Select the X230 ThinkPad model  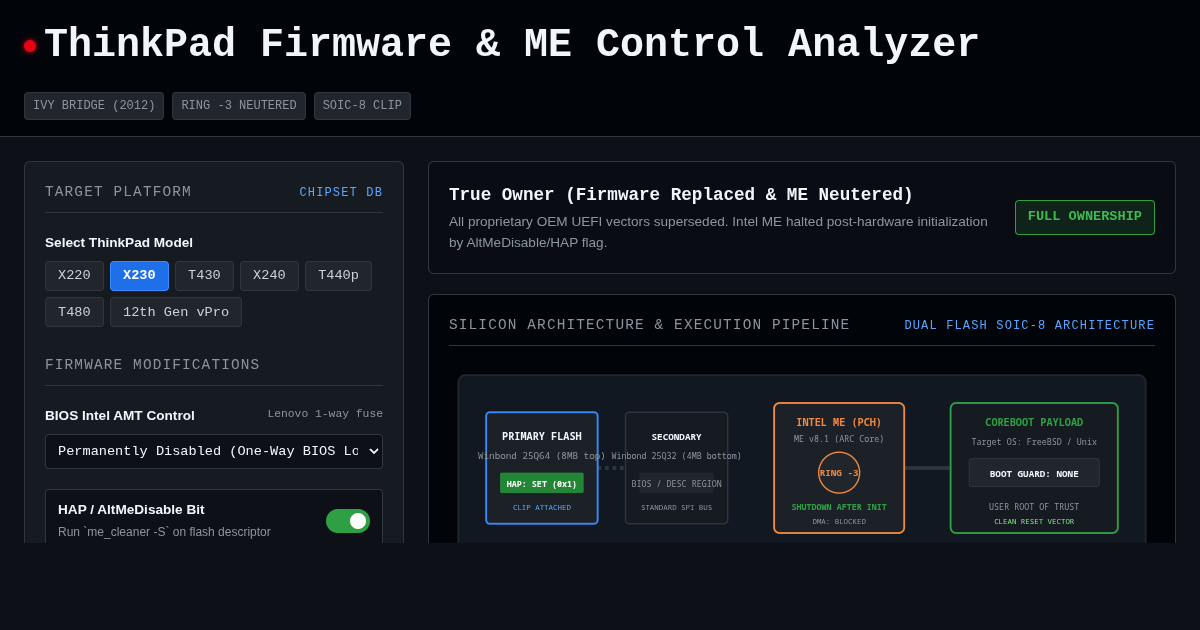(139, 276)
